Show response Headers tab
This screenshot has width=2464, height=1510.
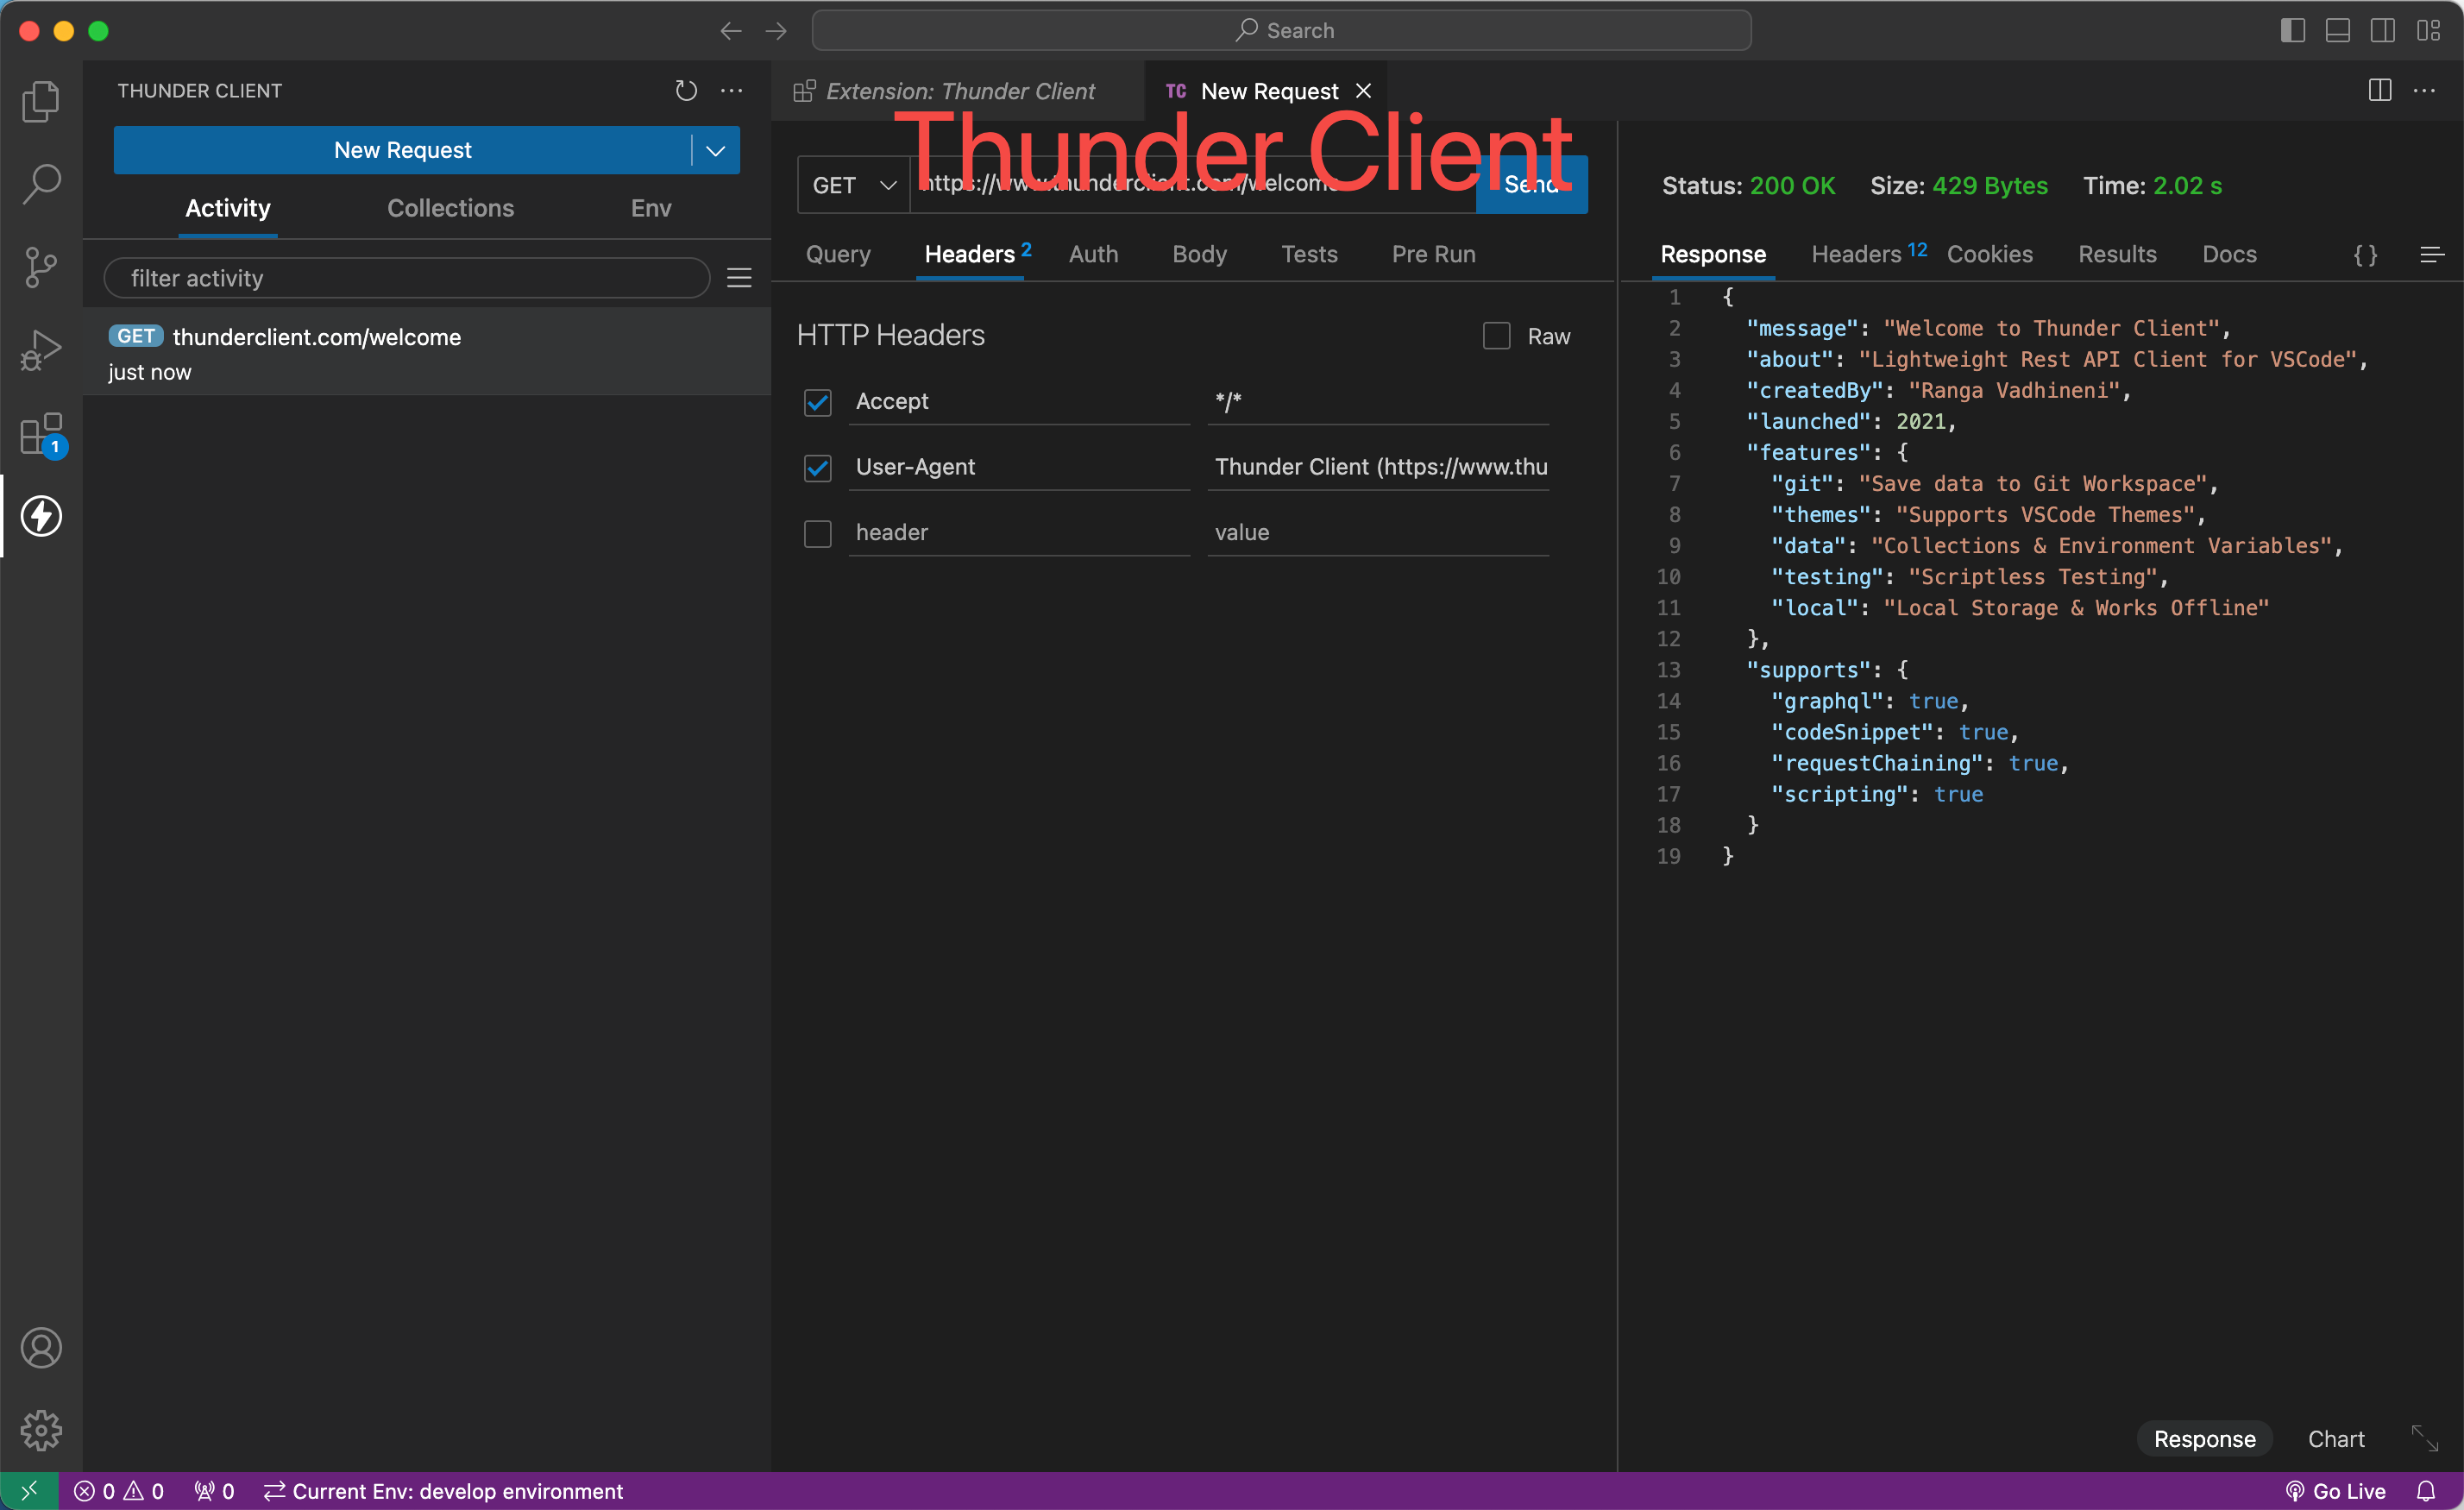click(x=1868, y=254)
